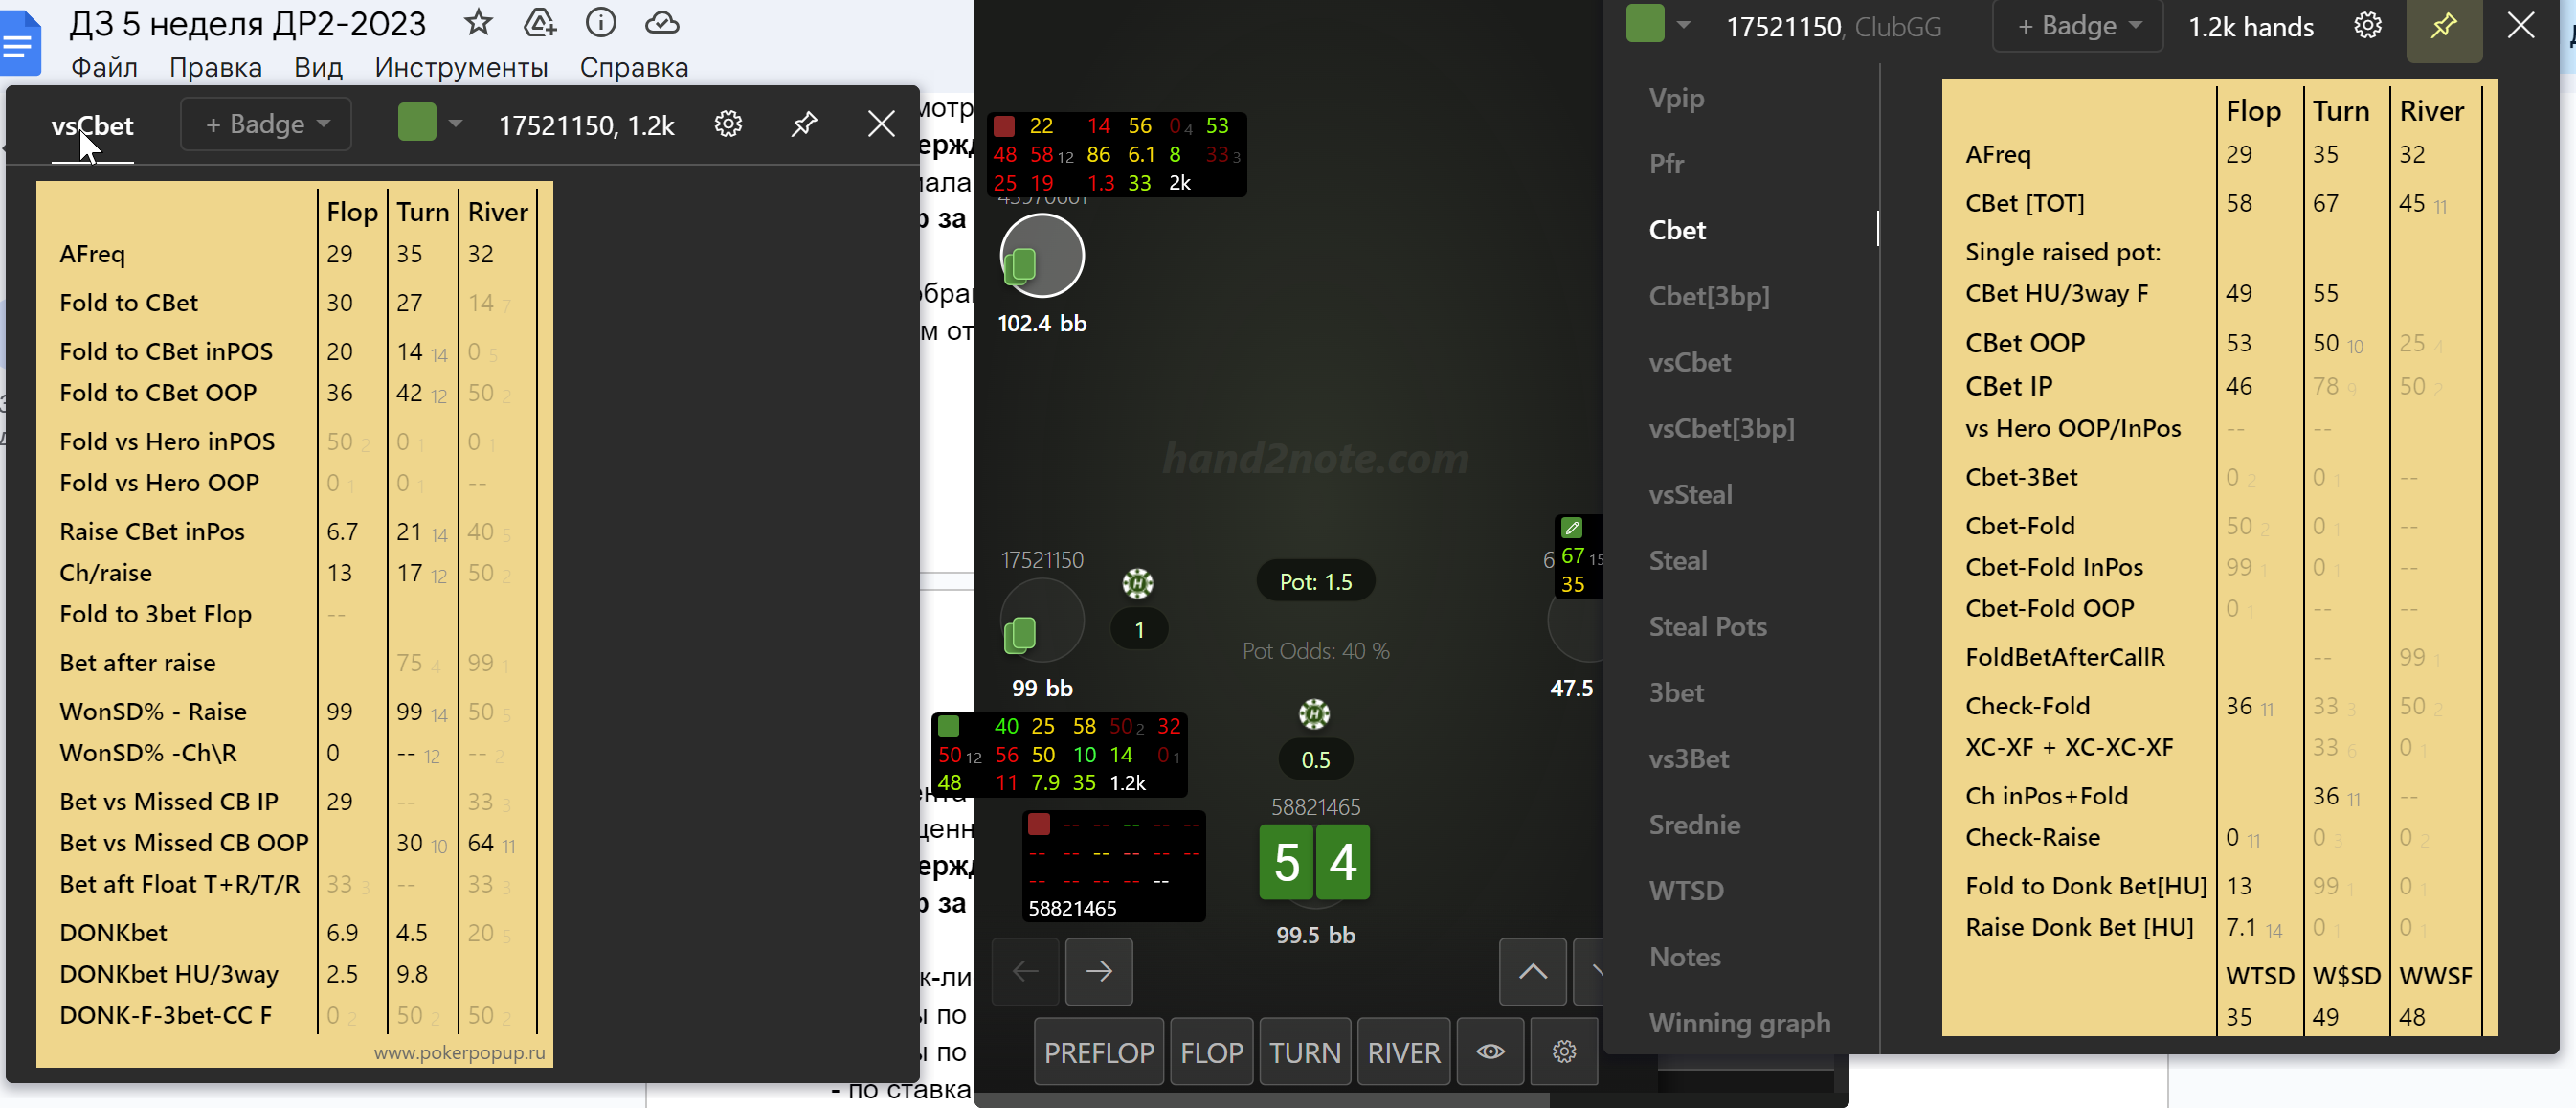Open Notes in the stats sidebar
This screenshot has width=2576, height=1108.
(x=1684, y=956)
